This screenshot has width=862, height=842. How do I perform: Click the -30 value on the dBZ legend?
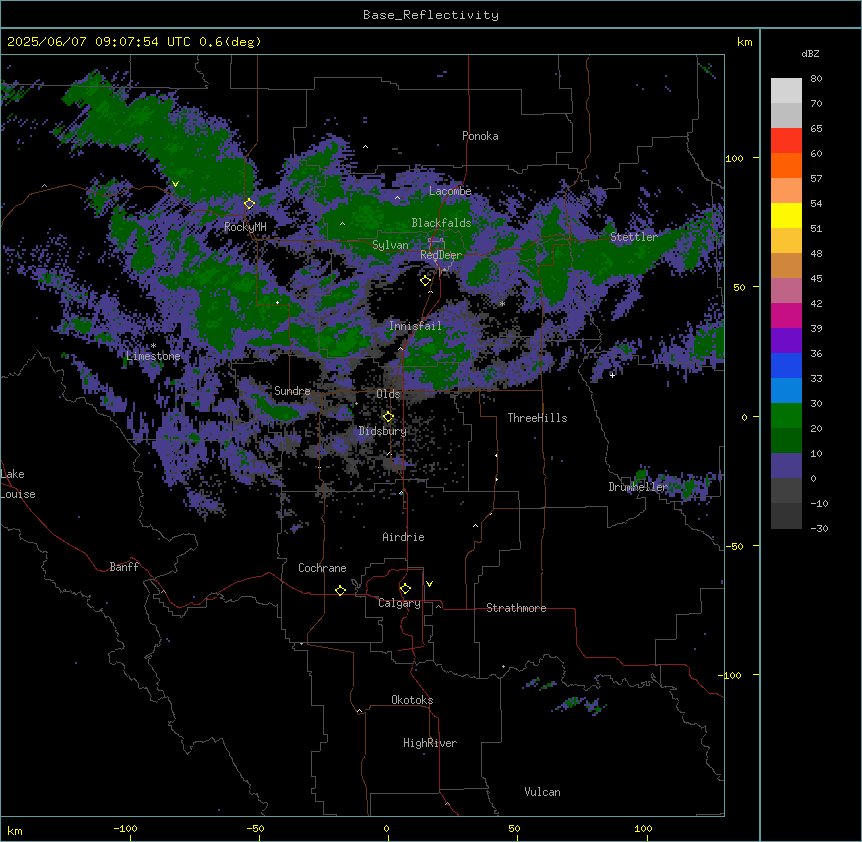(819, 528)
